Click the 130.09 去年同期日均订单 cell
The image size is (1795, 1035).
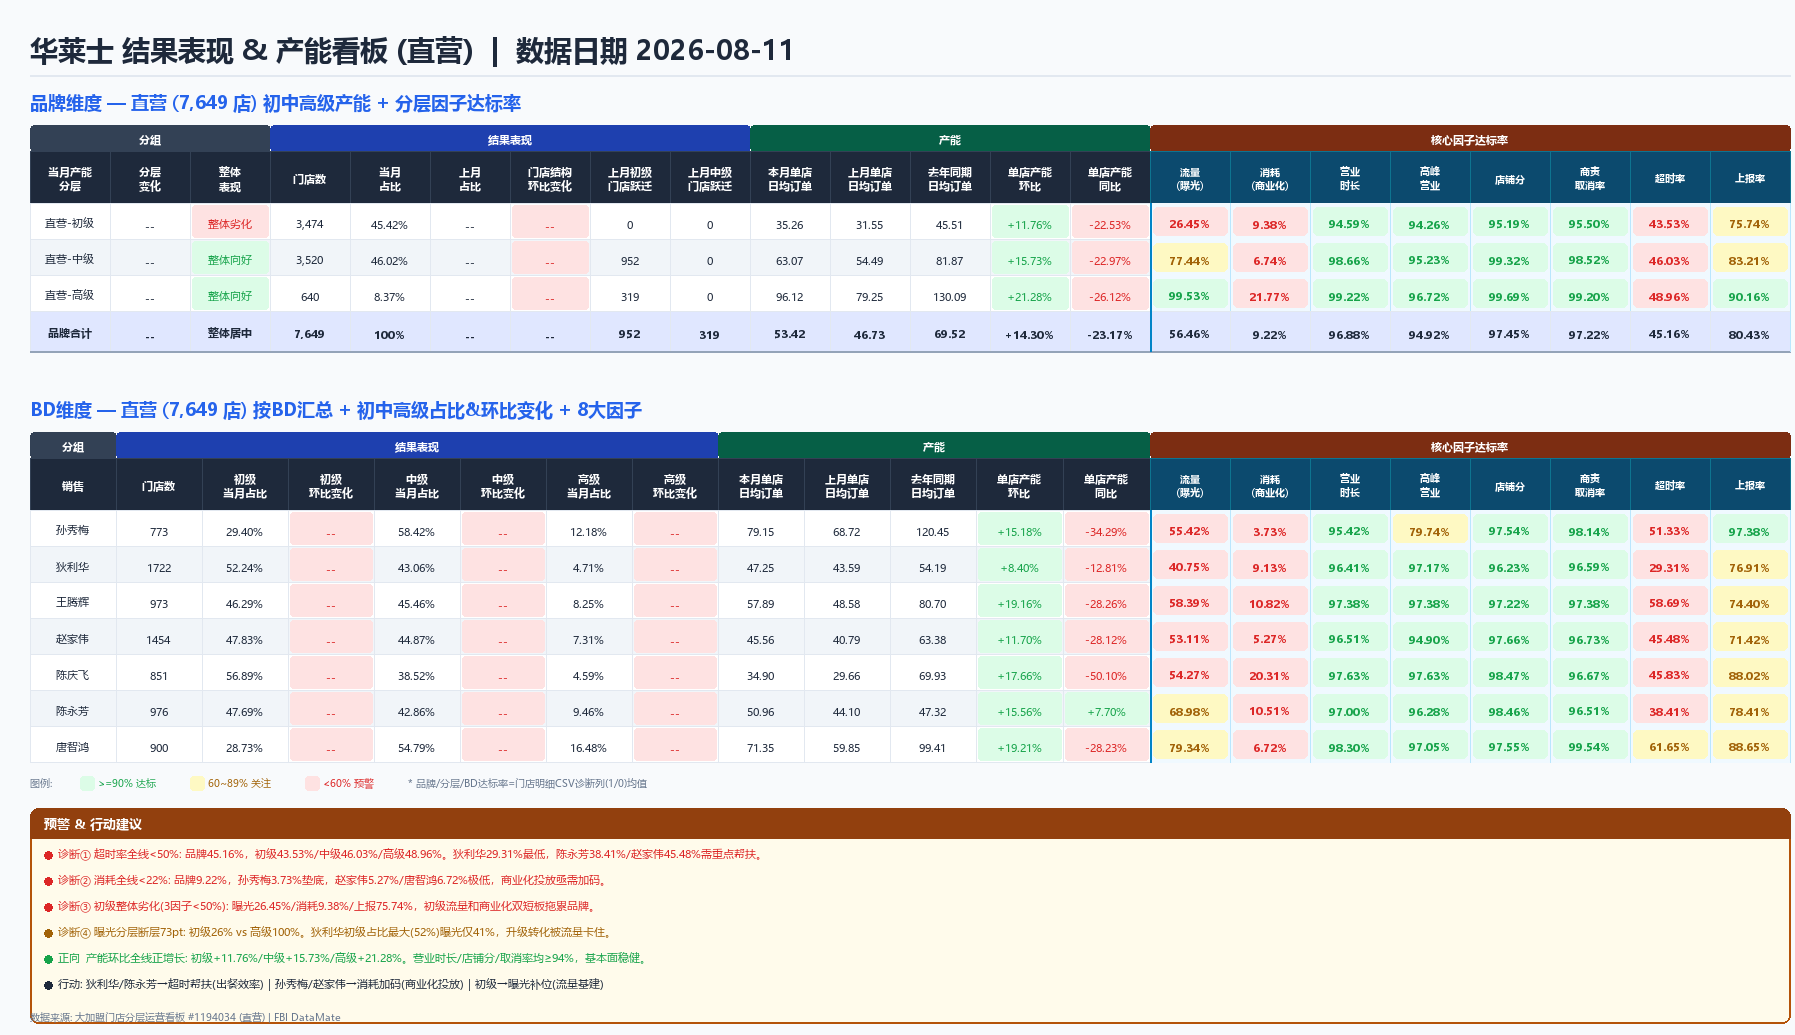point(950,297)
